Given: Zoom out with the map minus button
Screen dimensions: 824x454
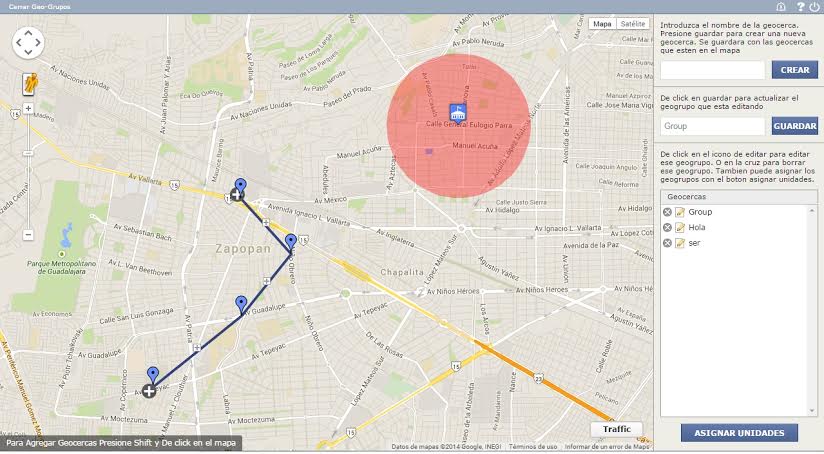Looking at the screenshot, I should pos(28,235).
